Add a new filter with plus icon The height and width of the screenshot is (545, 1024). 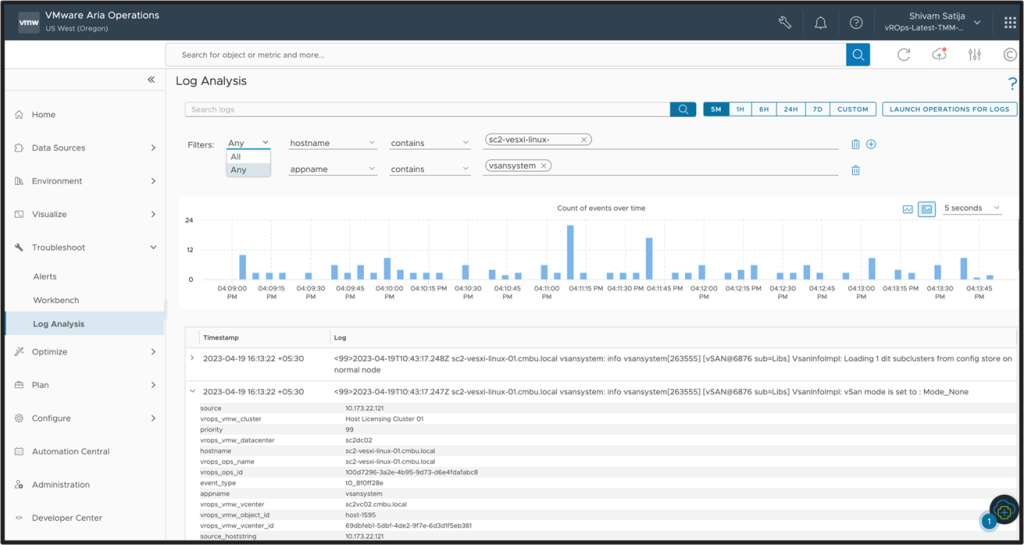point(871,144)
